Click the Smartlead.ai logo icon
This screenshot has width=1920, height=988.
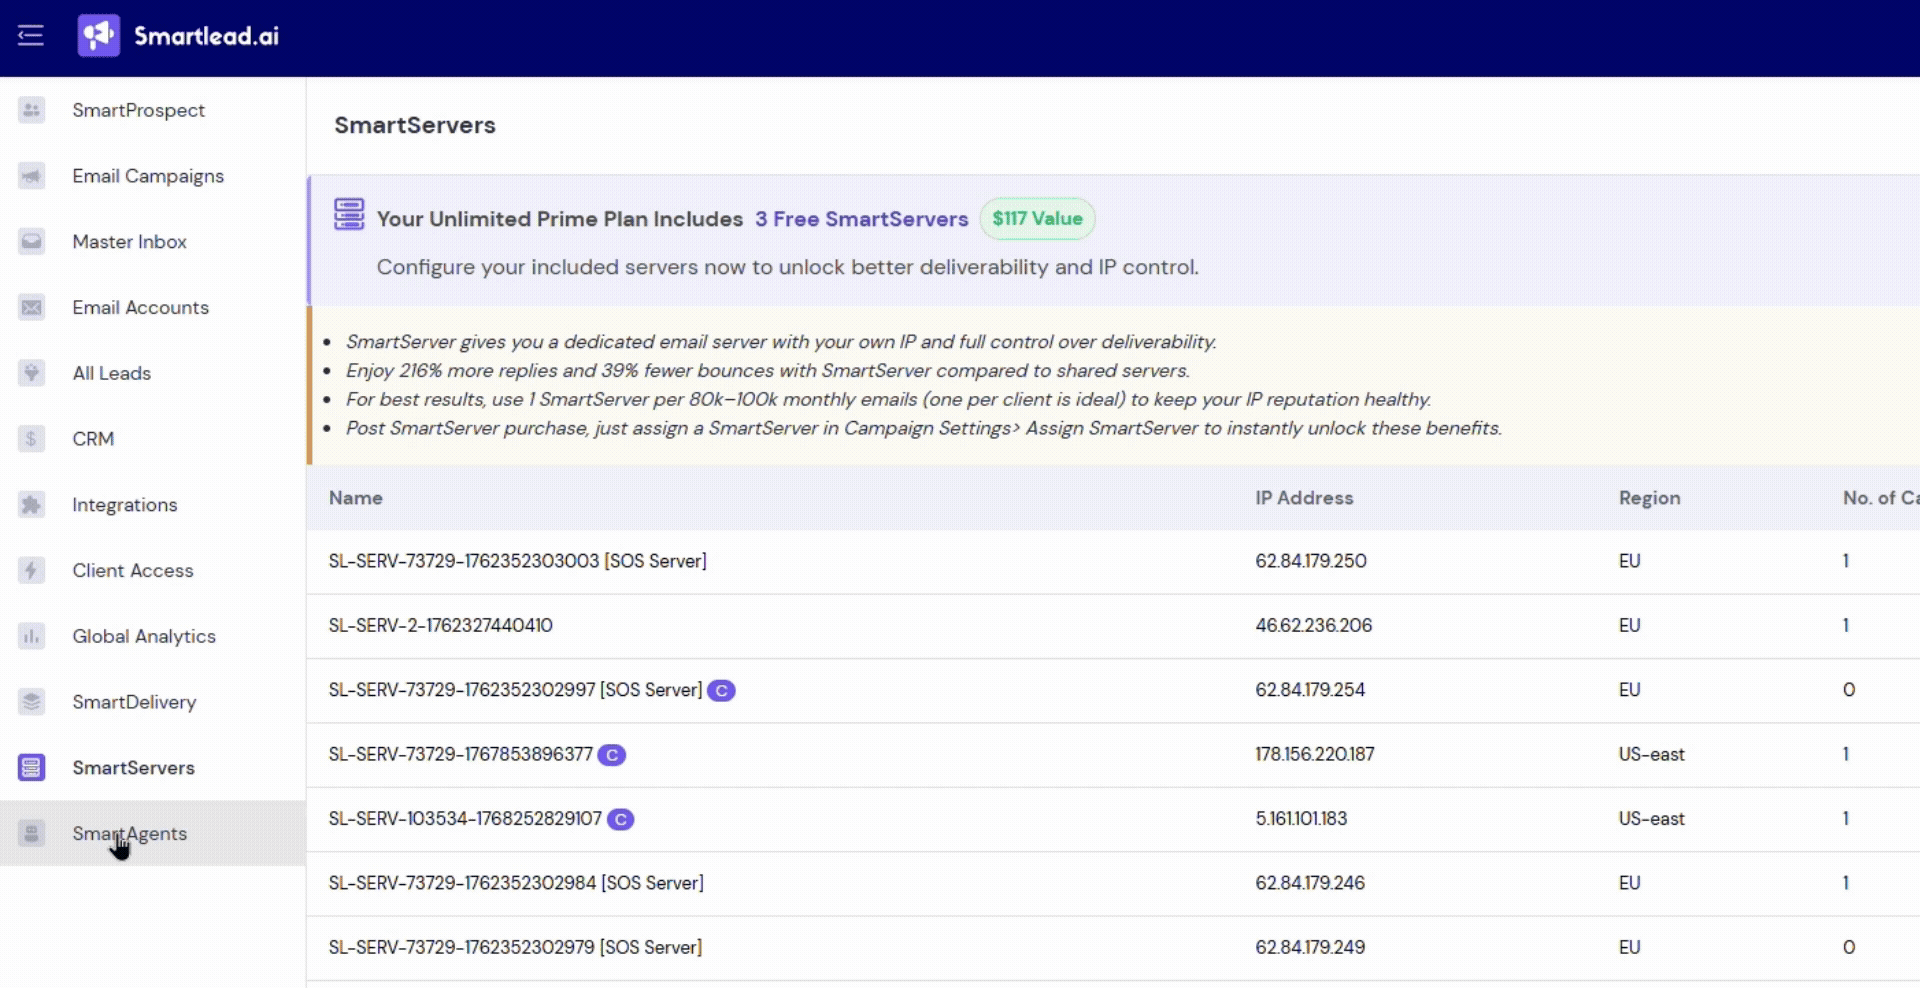click(99, 36)
